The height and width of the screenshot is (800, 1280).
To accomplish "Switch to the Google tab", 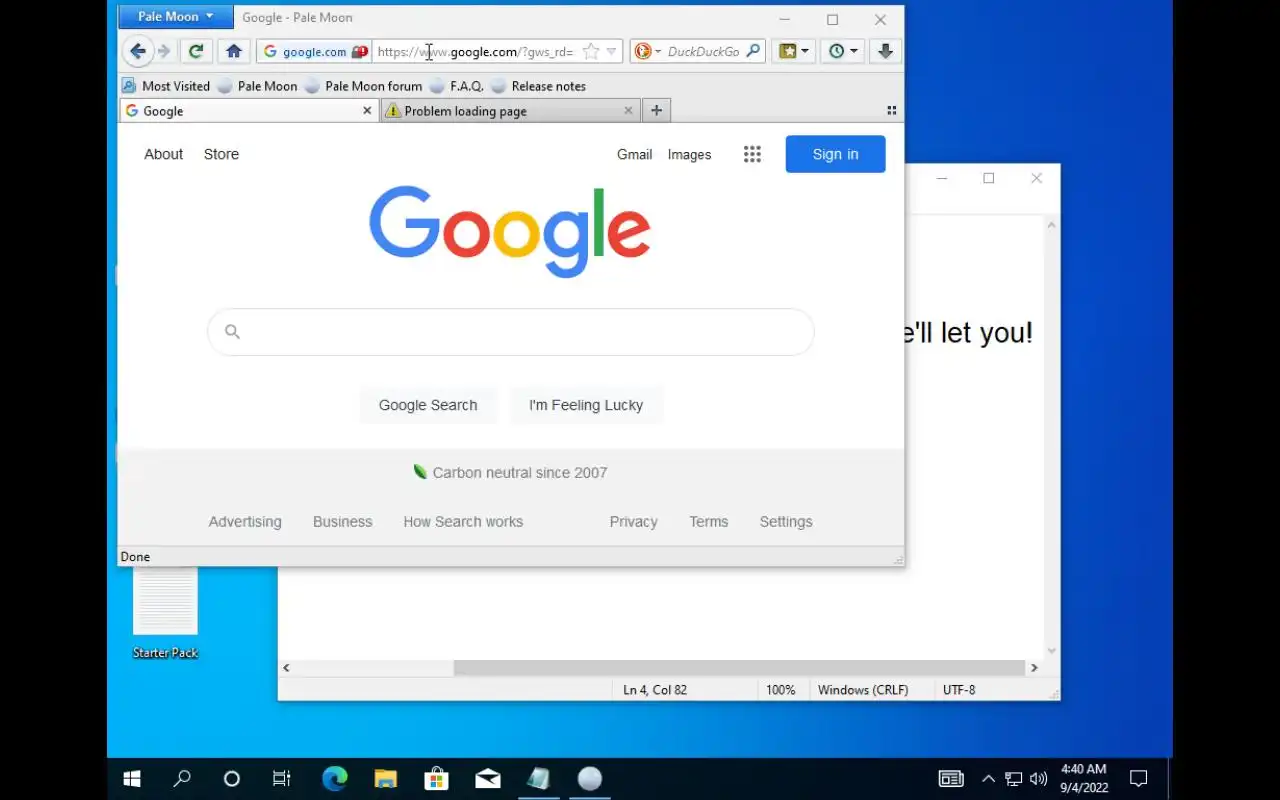I will (x=248, y=111).
